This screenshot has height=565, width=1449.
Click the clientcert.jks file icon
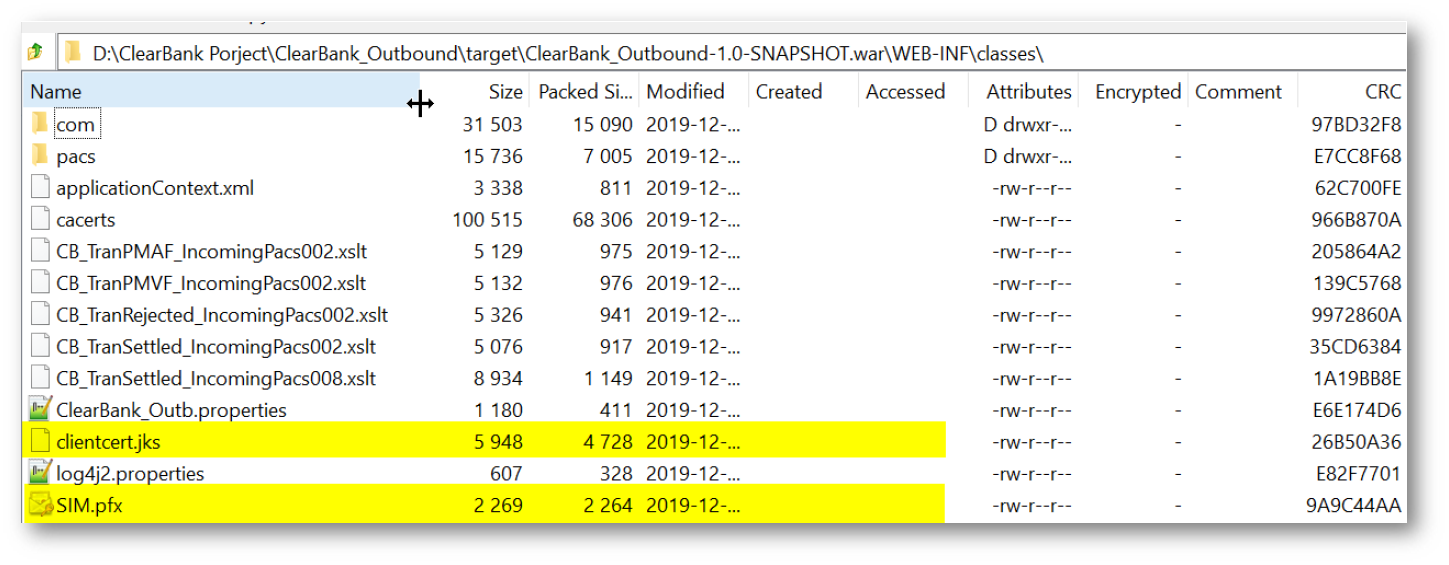tap(40, 442)
